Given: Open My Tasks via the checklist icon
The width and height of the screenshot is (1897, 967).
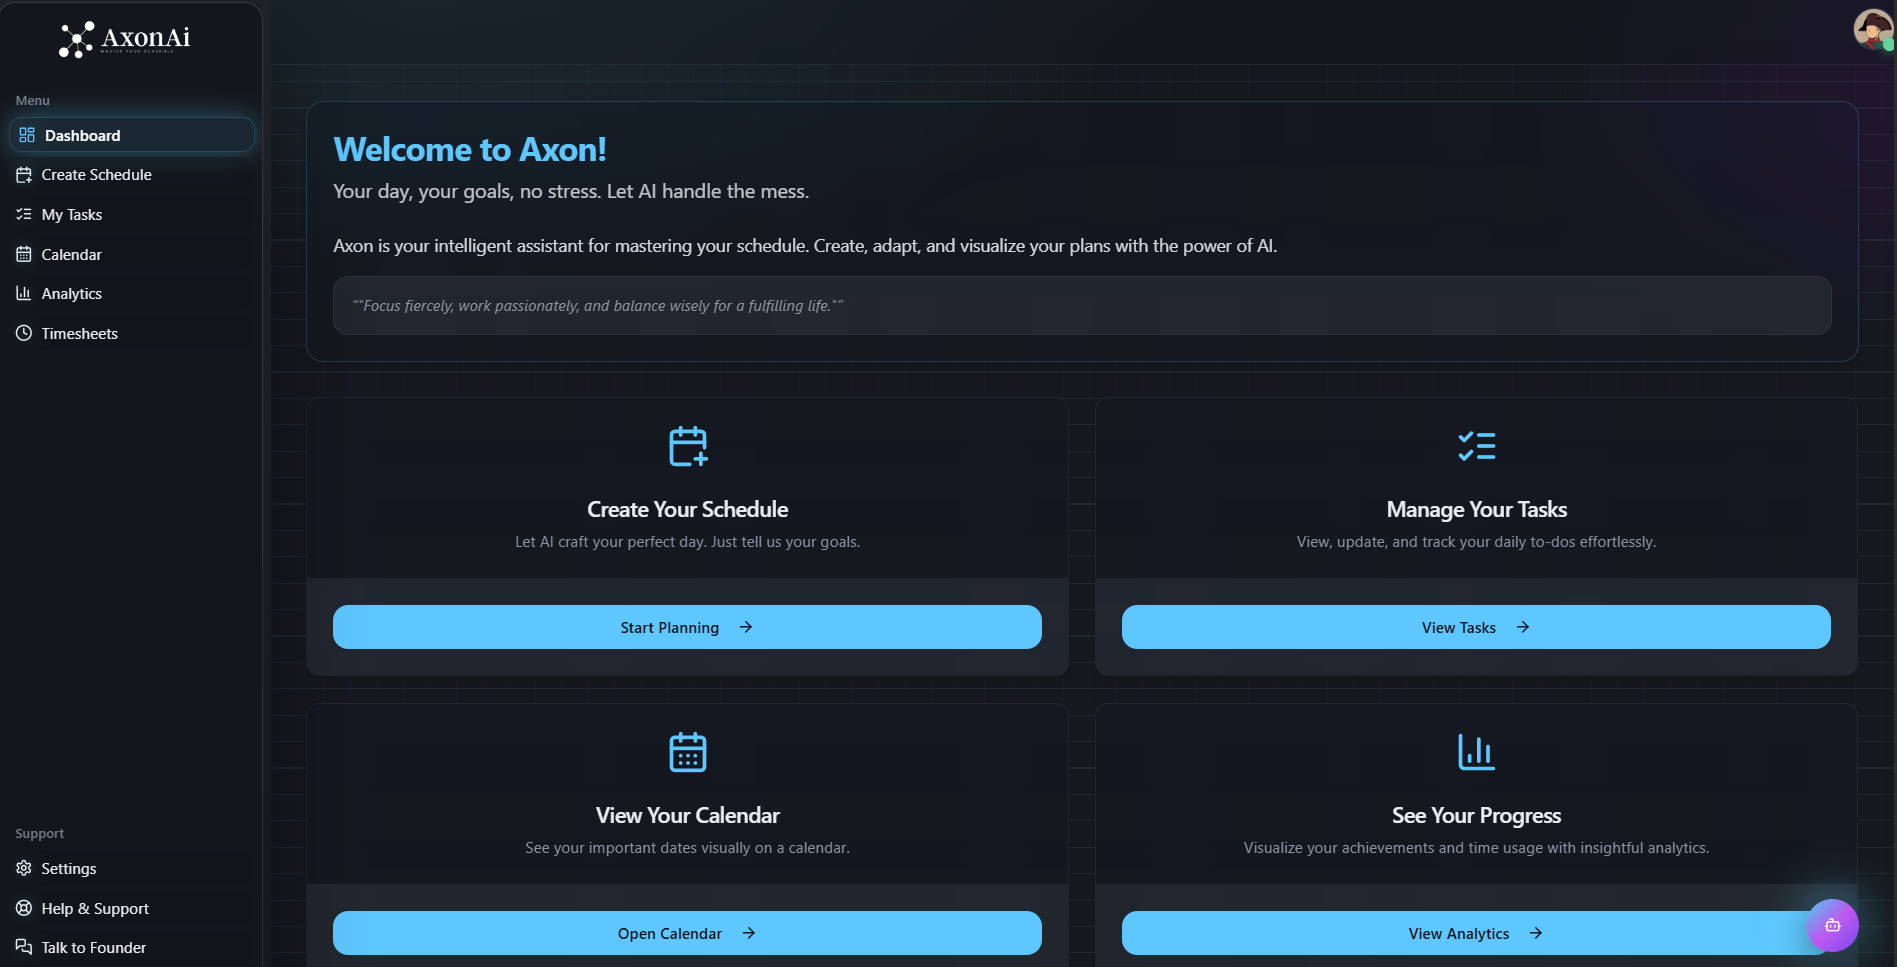Looking at the screenshot, I should [x=25, y=214].
